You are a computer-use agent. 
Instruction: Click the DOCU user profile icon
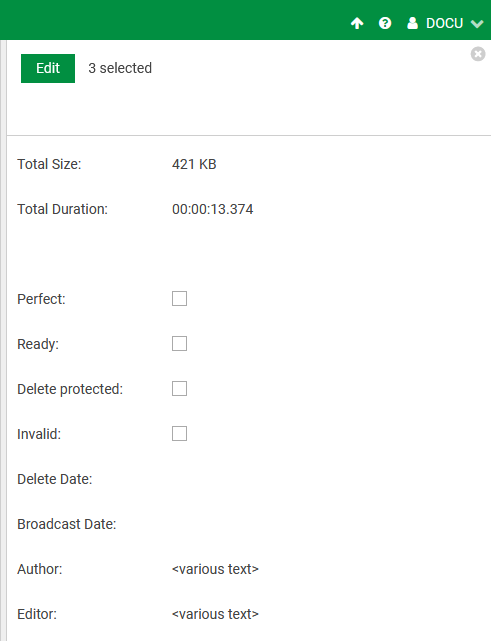413,23
